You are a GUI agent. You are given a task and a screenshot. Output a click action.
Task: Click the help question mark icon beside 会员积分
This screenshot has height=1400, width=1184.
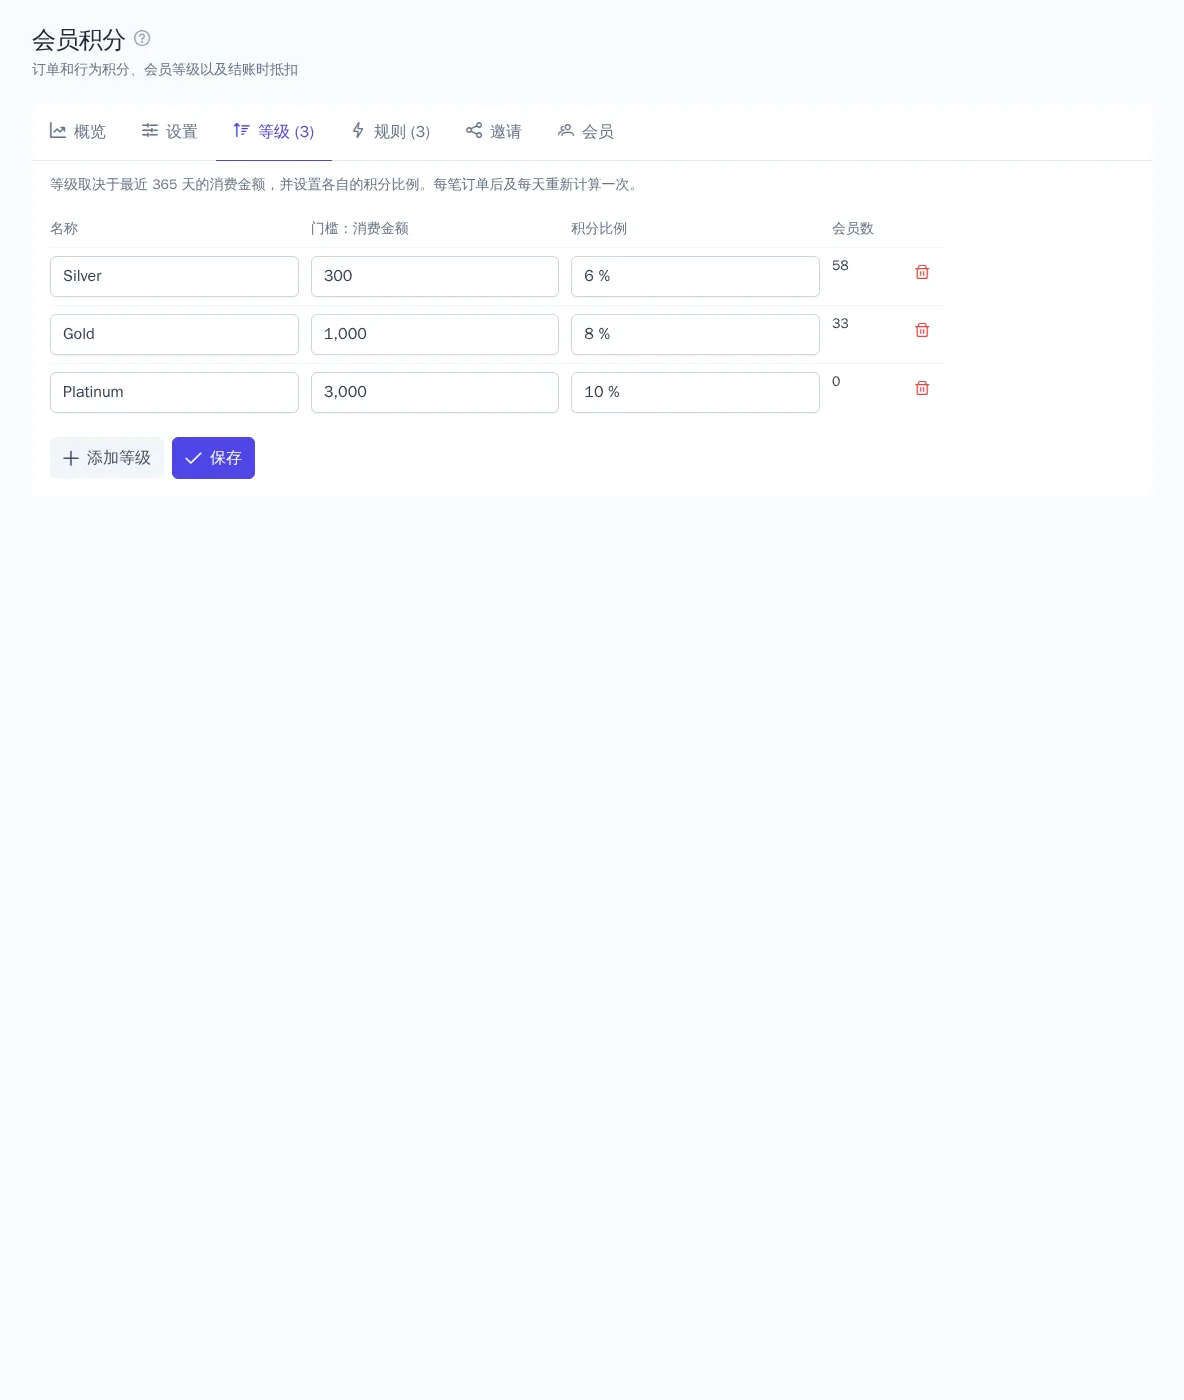point(142,38)
